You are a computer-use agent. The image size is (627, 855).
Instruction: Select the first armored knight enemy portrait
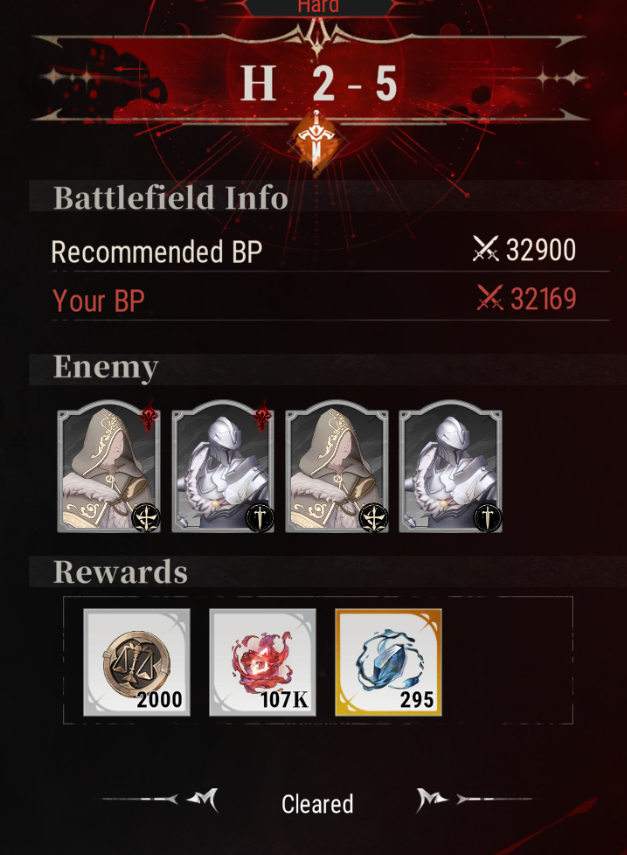(x=223, y=466)
